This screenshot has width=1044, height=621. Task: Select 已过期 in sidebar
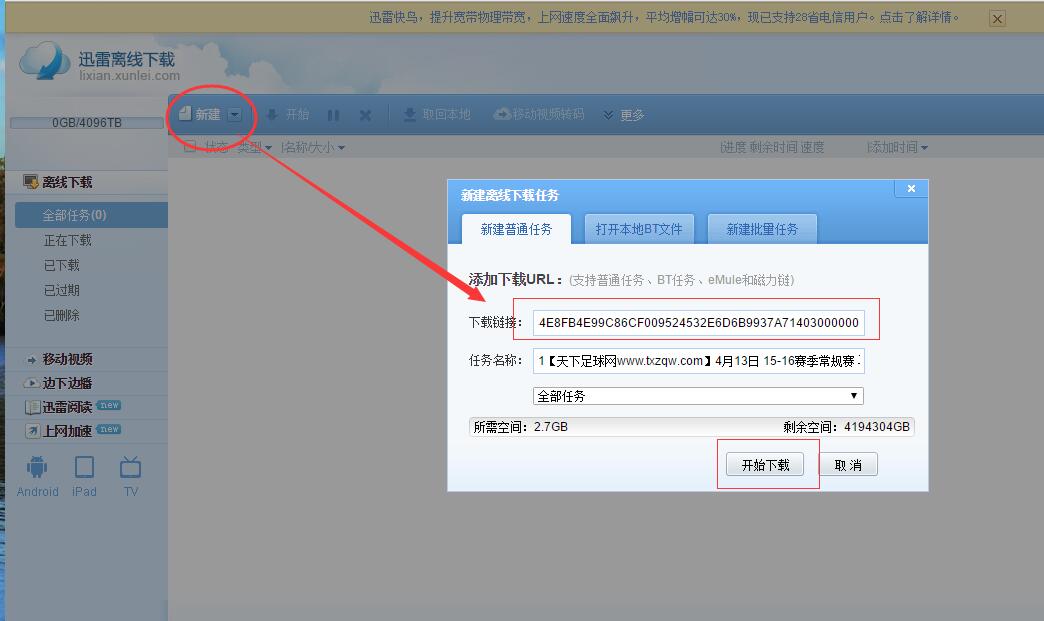click(61, 290)
